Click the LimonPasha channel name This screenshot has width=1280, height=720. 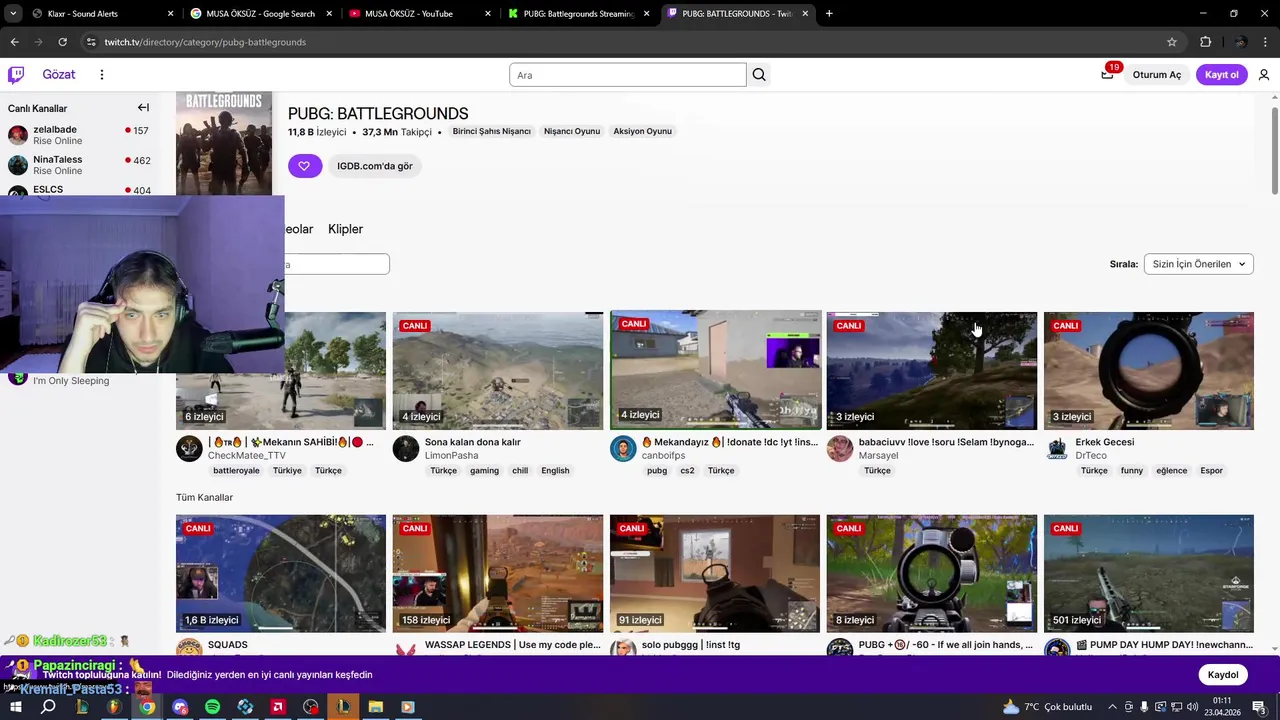(451, 456)
